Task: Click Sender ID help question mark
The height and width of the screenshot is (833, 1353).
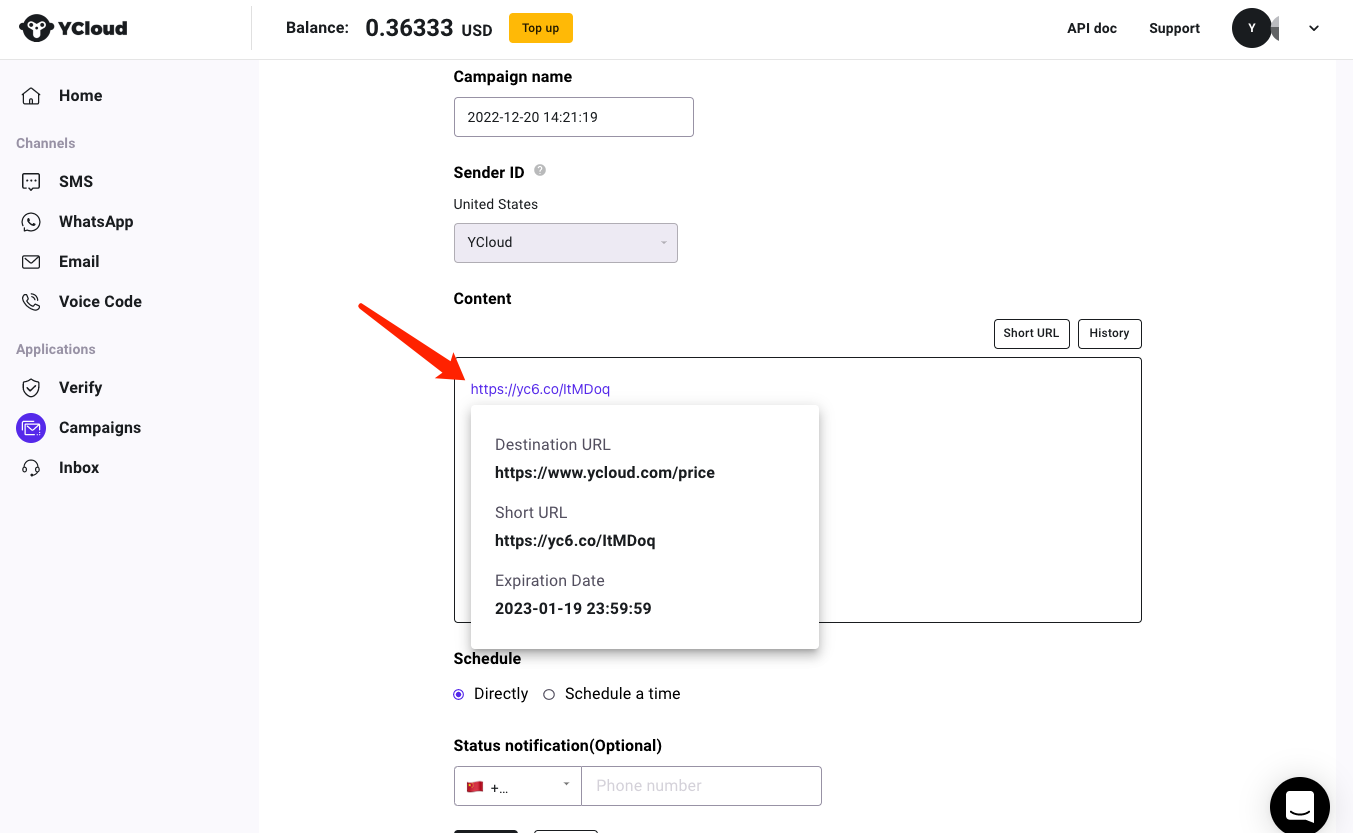Action: click(540, 171)
